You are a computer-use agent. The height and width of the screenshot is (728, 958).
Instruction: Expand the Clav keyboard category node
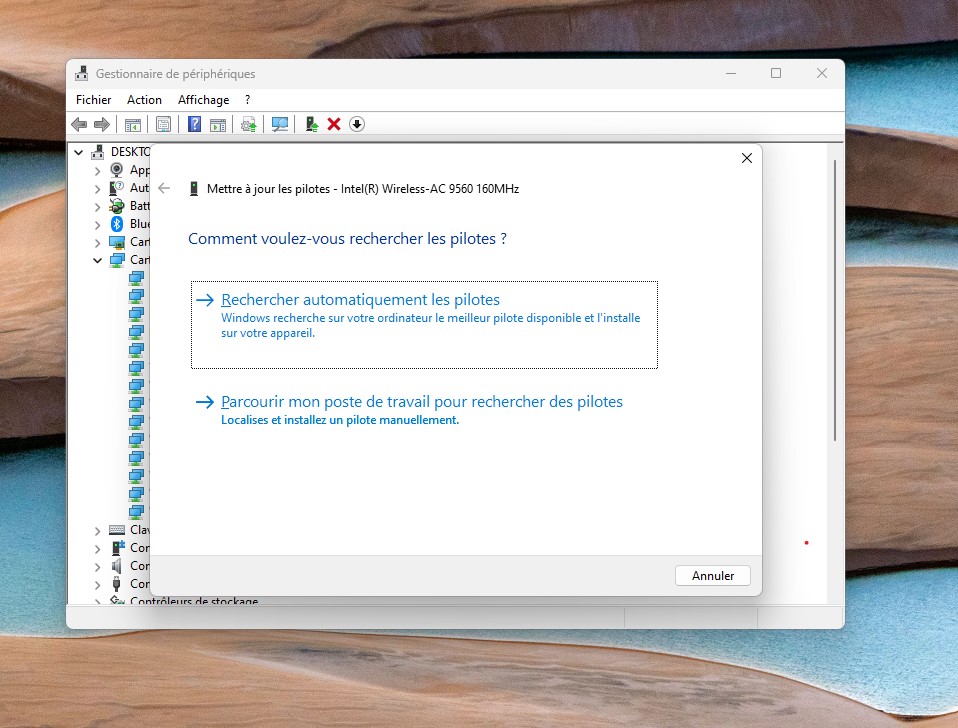(97, 531)
